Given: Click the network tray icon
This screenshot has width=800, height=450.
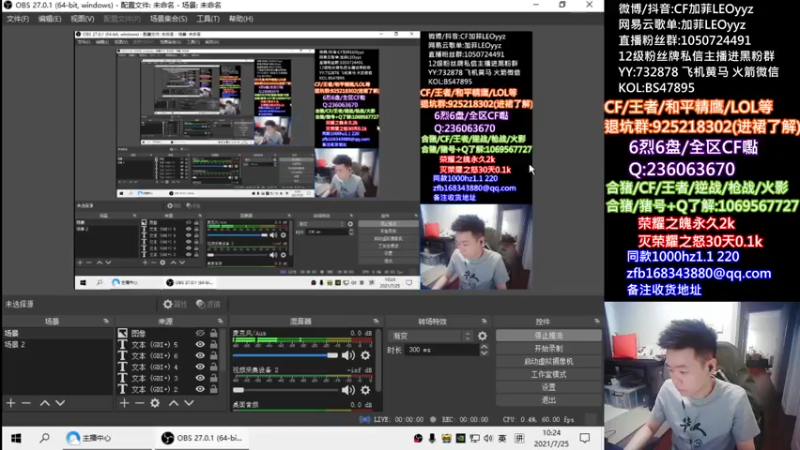Looking at the screenshot, I should coord(474,438).
